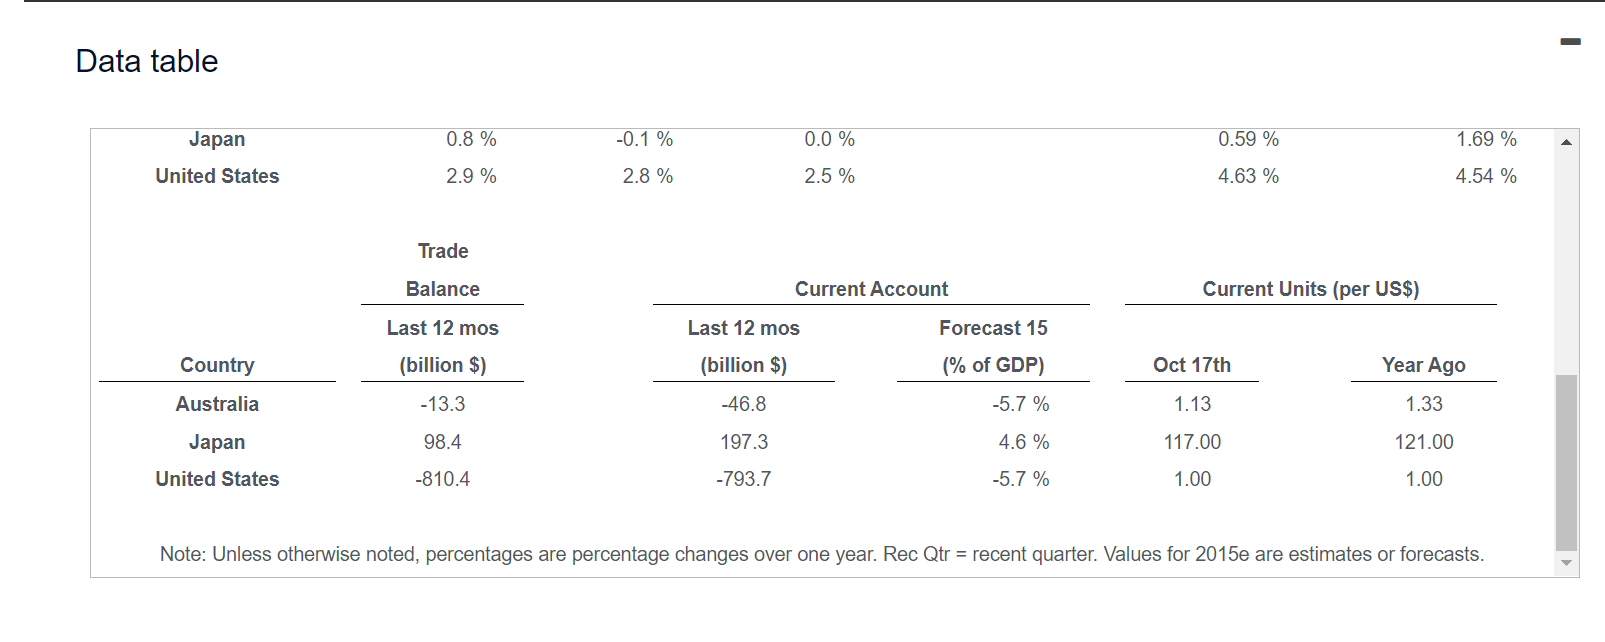This screenshot has height=642, width=1605.
Task: Select Japan in the lower table
Action: (x=217, y=441)
